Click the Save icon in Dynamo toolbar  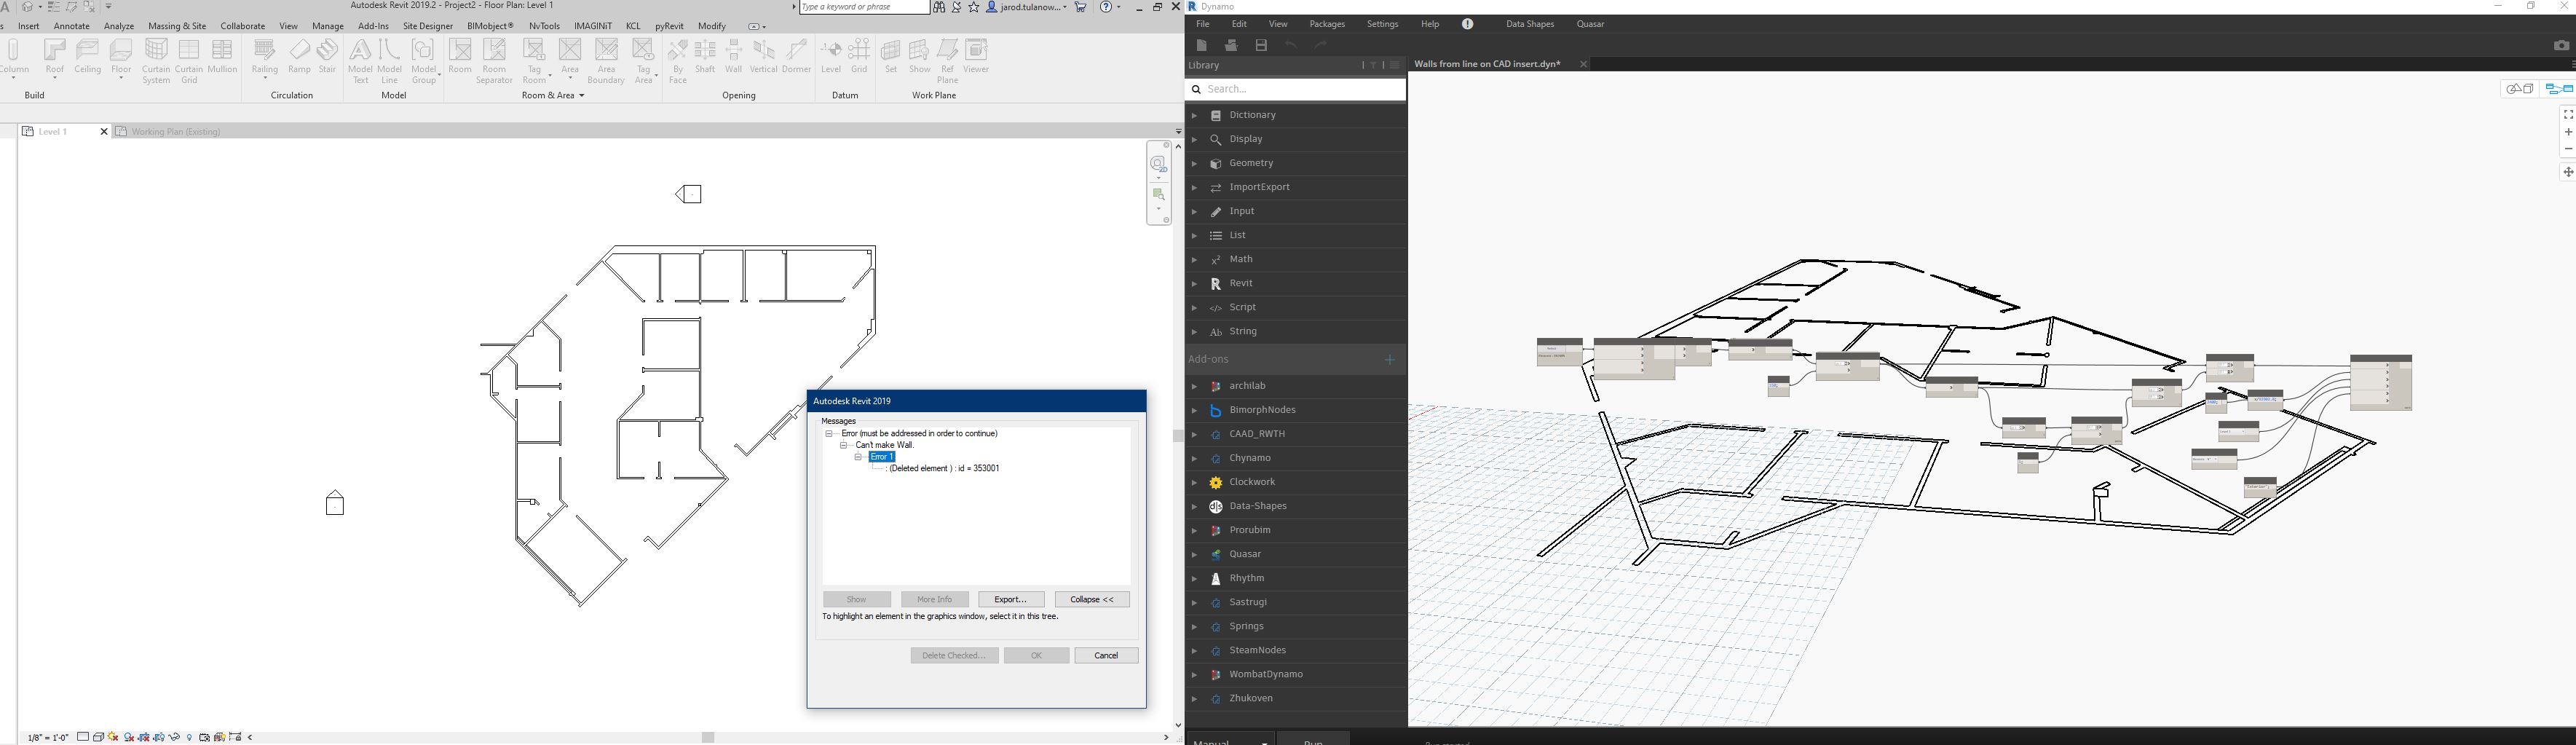point(1261,46)
